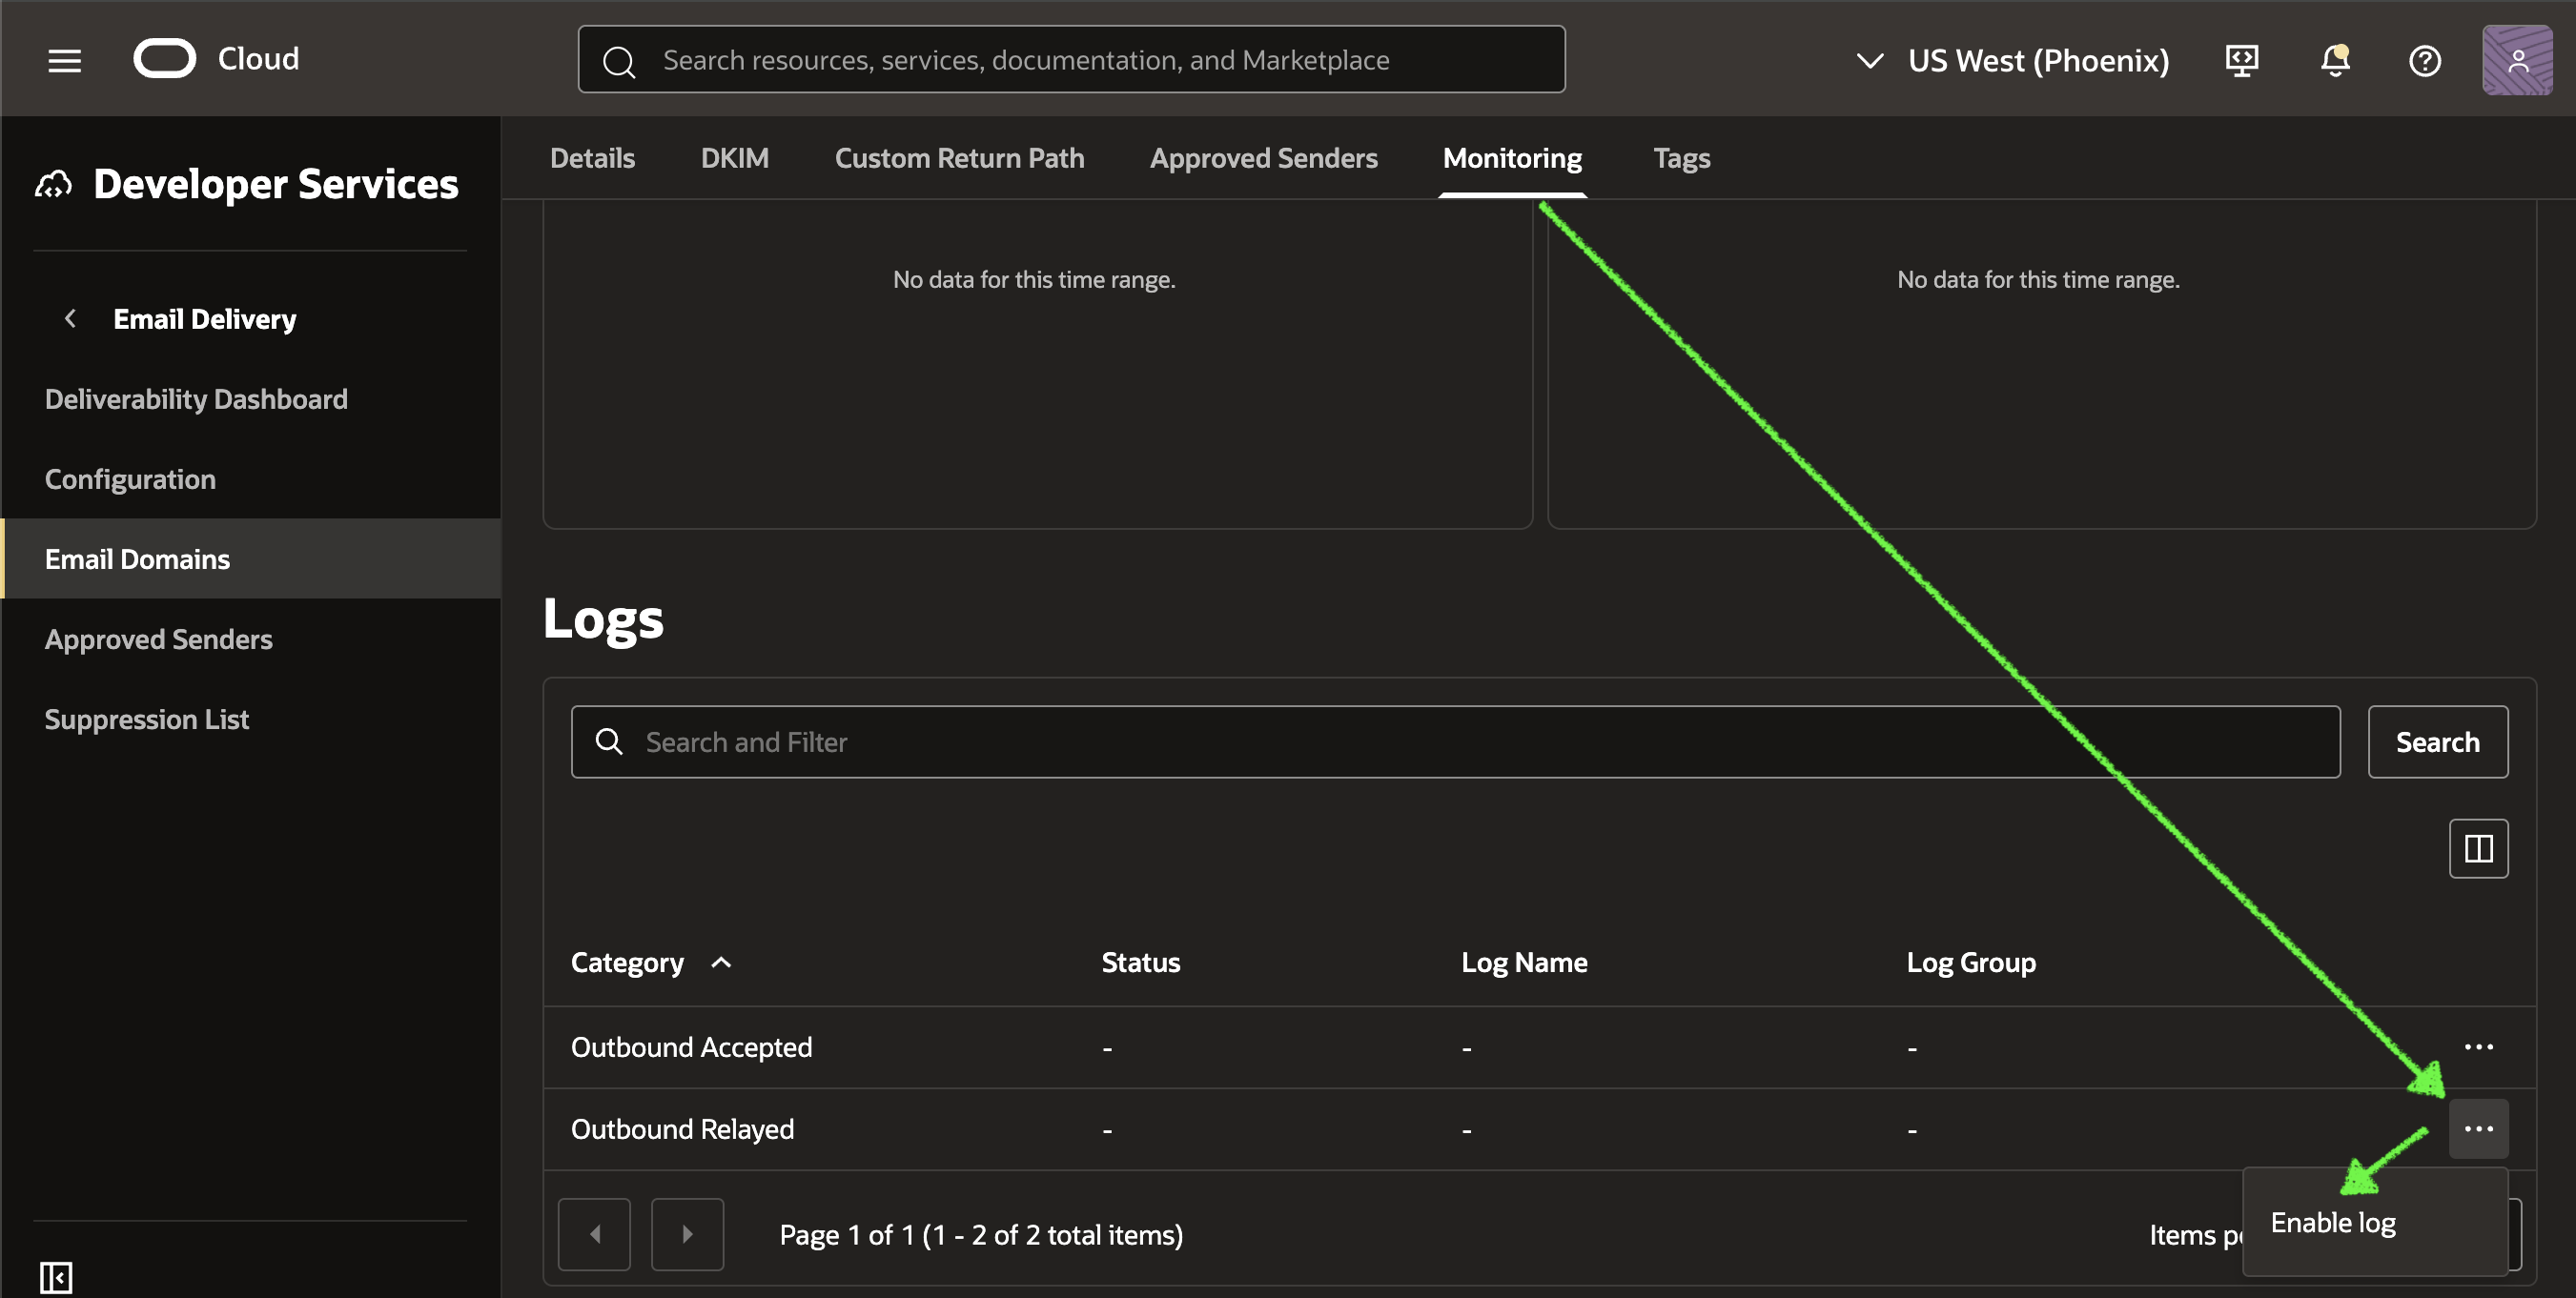Open the Code Editor from the top bar
Image resolution: width=2576 pixels, height=1298 pixels.
(x=2242, y=59)
